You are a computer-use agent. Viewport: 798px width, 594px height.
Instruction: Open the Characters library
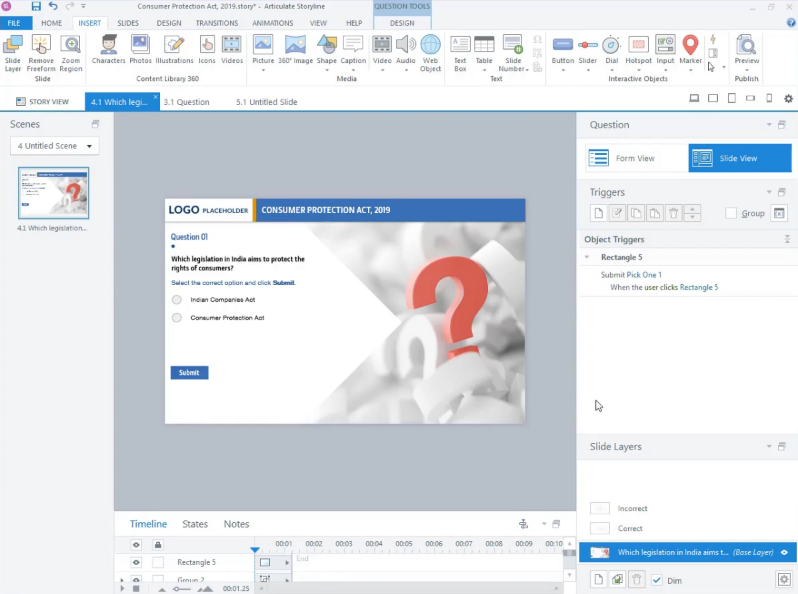click(108, 49)
